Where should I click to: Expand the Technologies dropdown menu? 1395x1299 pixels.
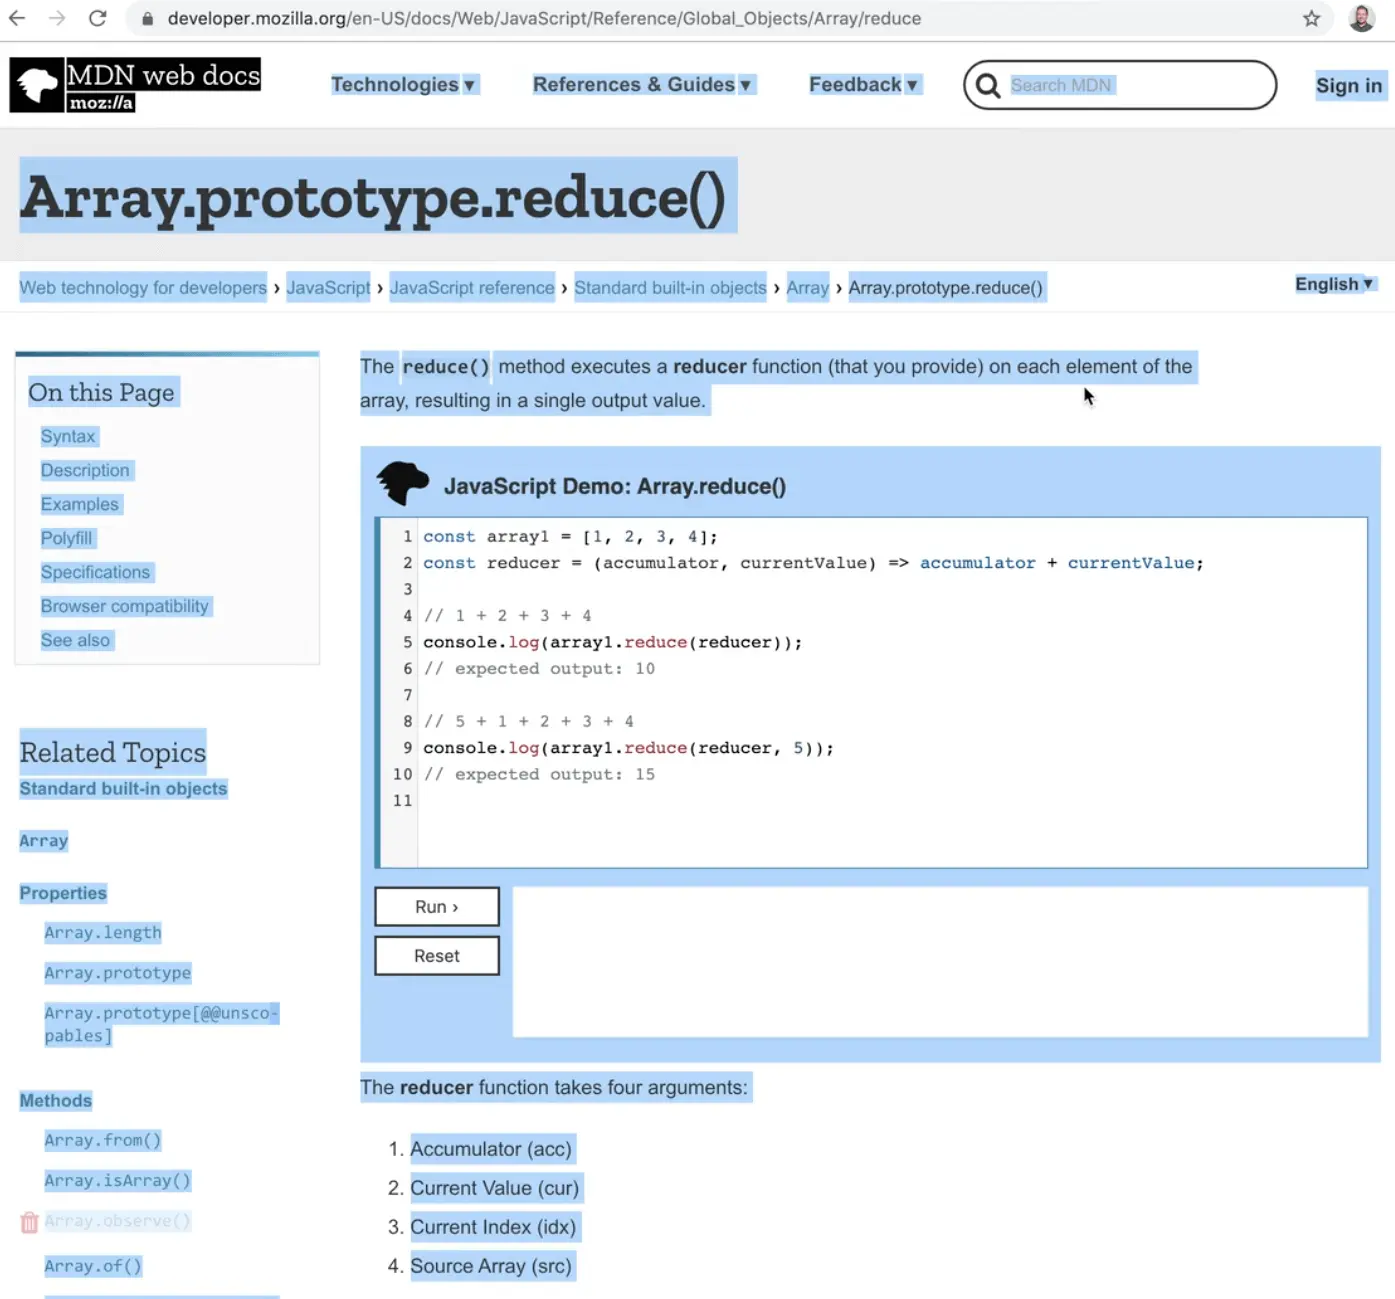[403, 85]
